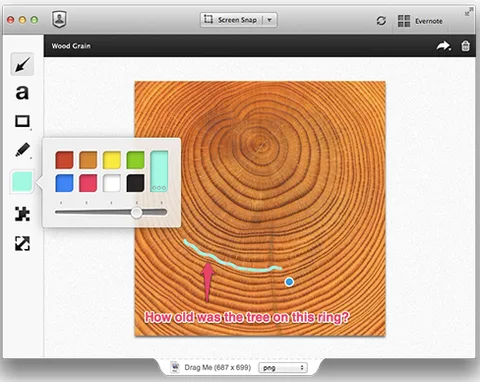Choose the pink color swatch
This screenshot has height=382, width=480.
[88, 183]
